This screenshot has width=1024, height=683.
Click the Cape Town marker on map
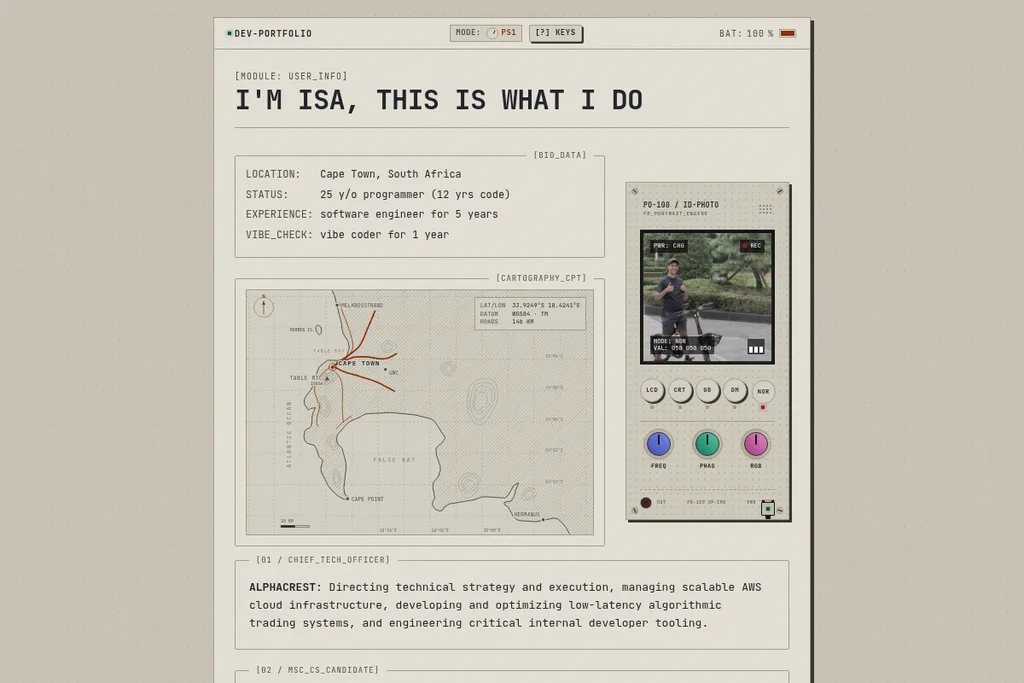tap(332, 367)
